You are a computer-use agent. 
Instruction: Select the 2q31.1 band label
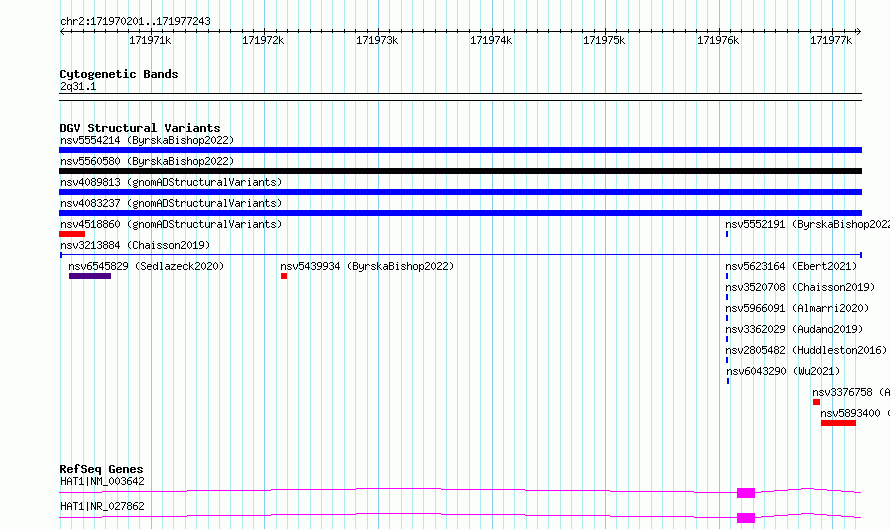tap(78, 86)
